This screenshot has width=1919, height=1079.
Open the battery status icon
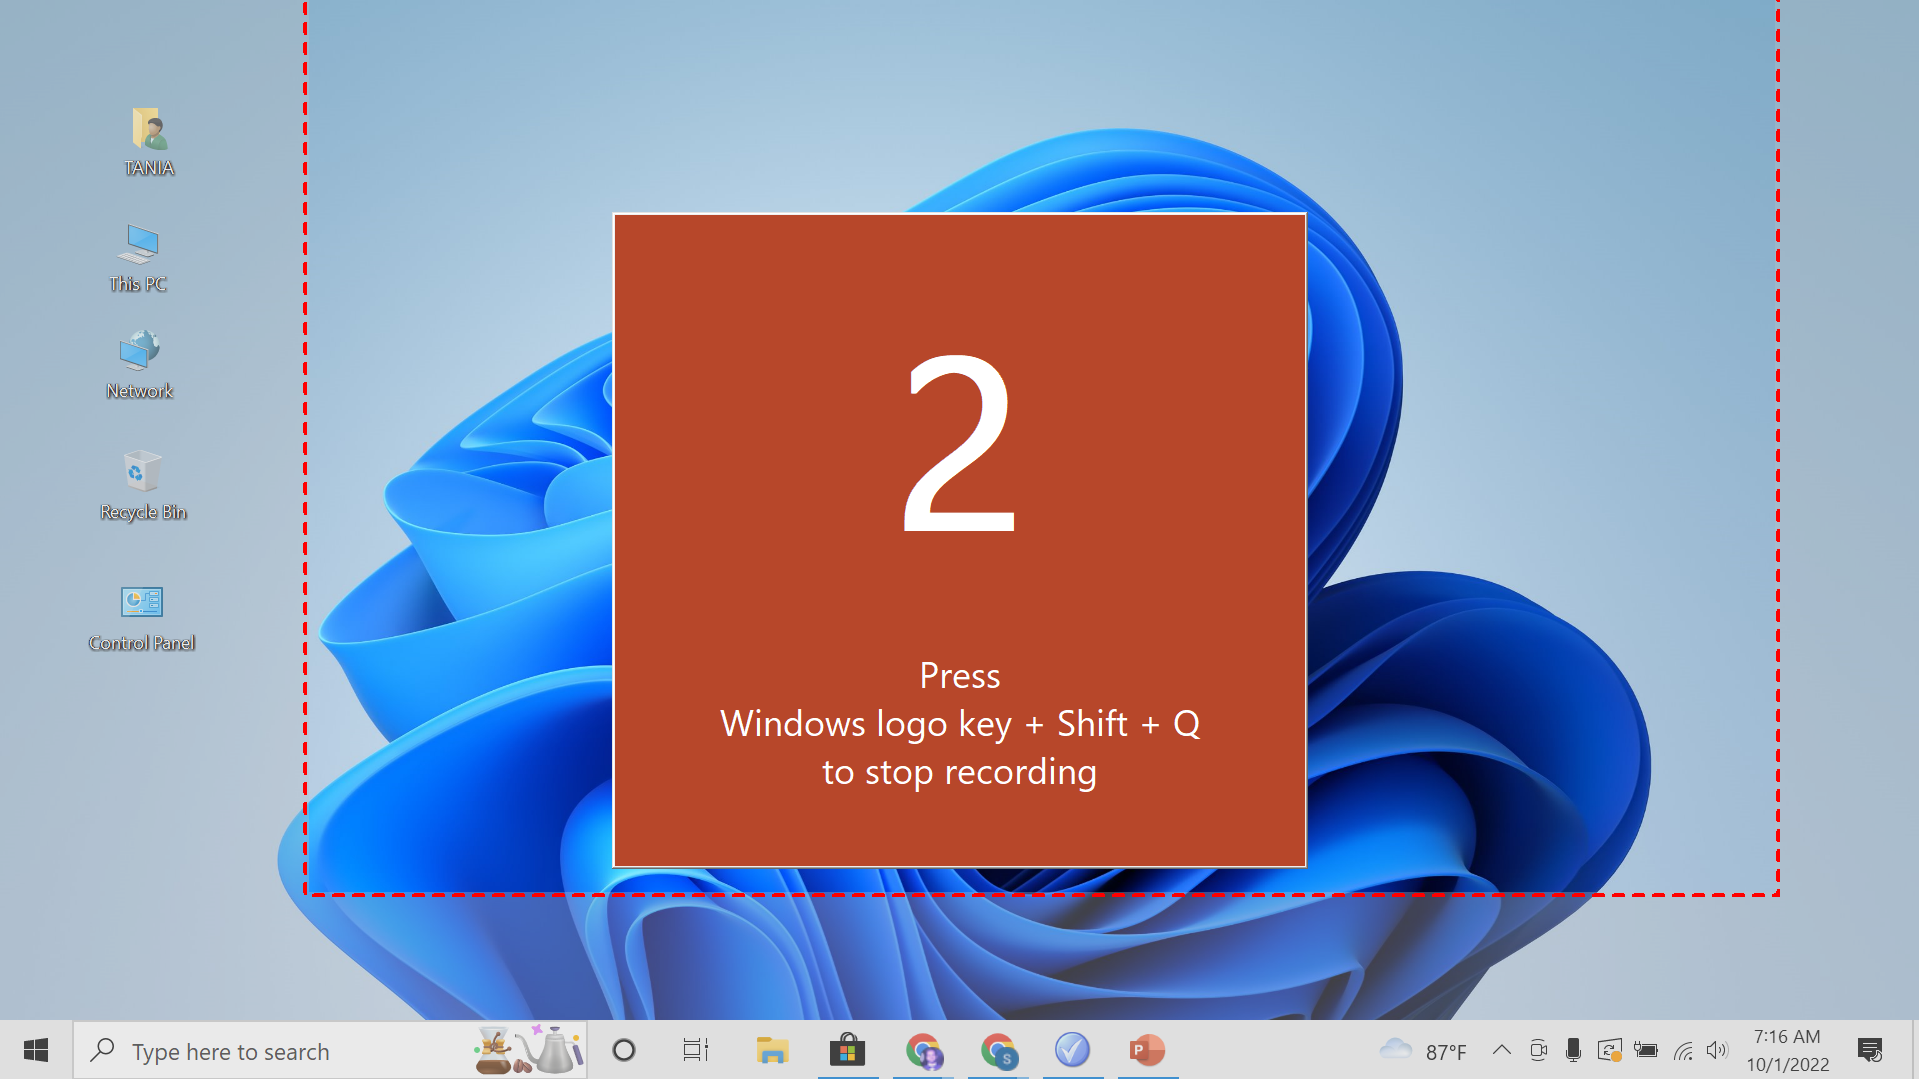[x=1646, y=1050]
